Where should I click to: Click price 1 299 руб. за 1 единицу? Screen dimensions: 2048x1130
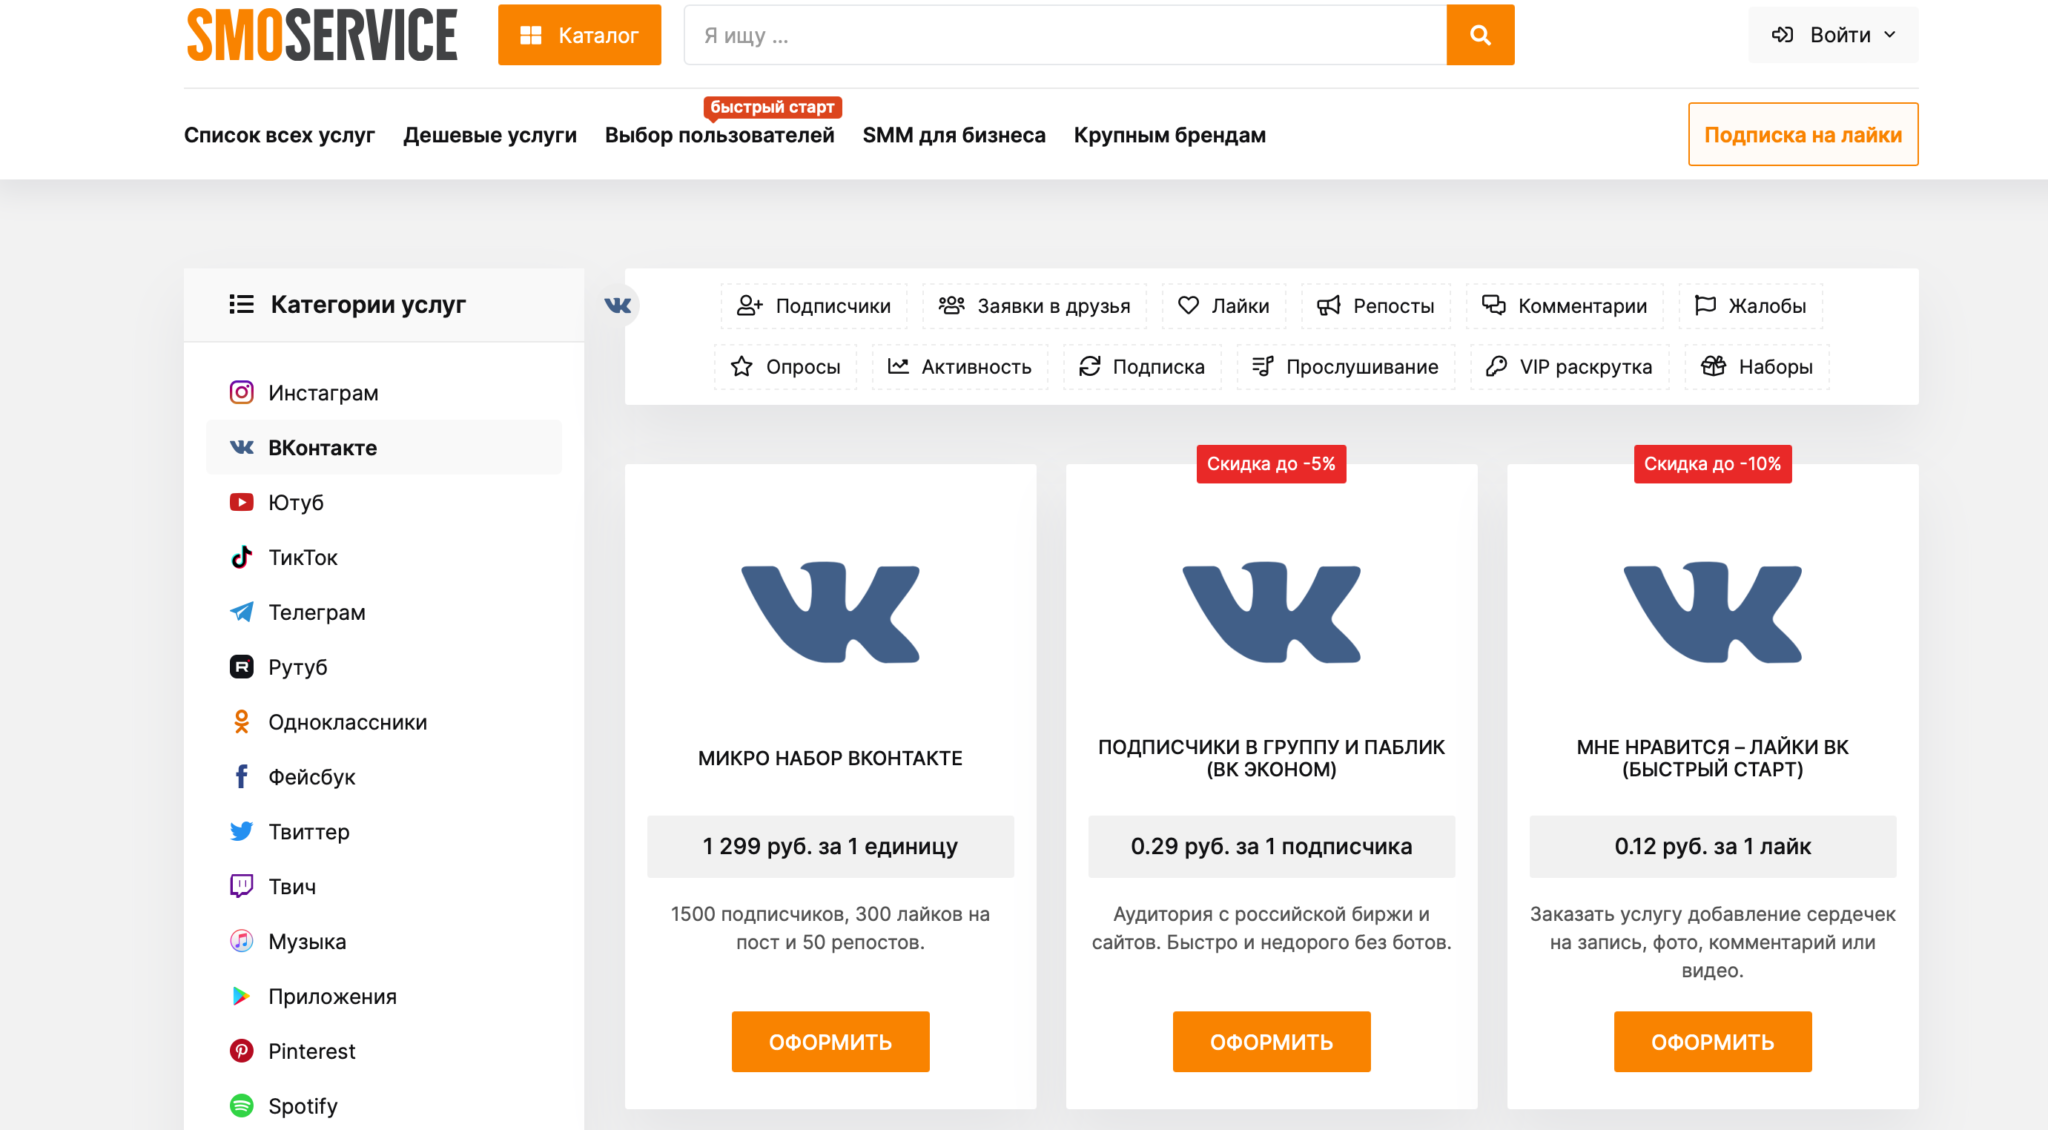tap(830, 847)
